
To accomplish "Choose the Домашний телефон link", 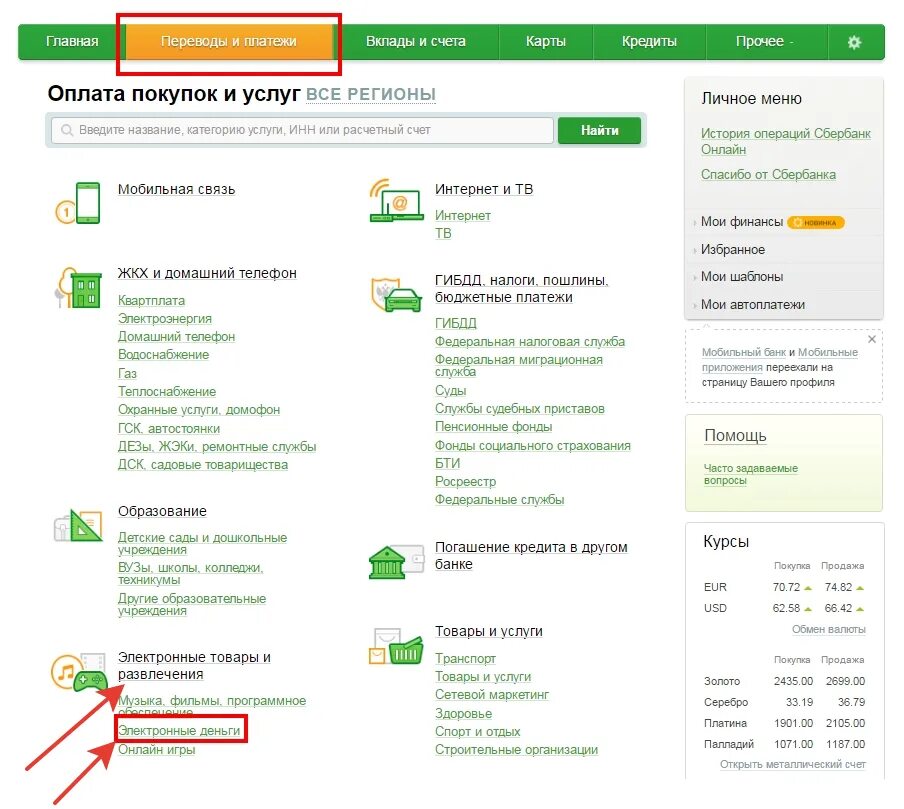I will 176,337.
